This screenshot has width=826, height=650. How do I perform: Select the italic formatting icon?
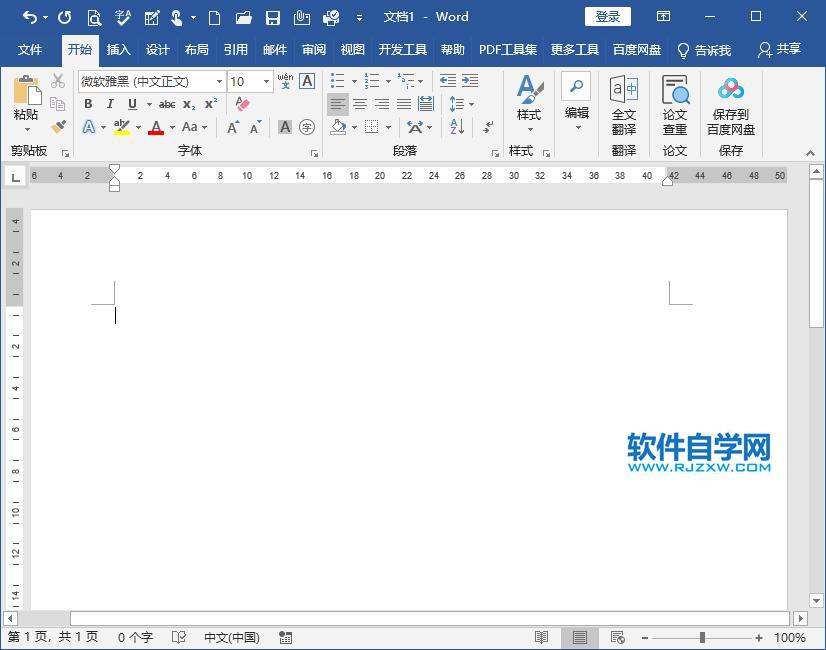click(x=110, y=104)
